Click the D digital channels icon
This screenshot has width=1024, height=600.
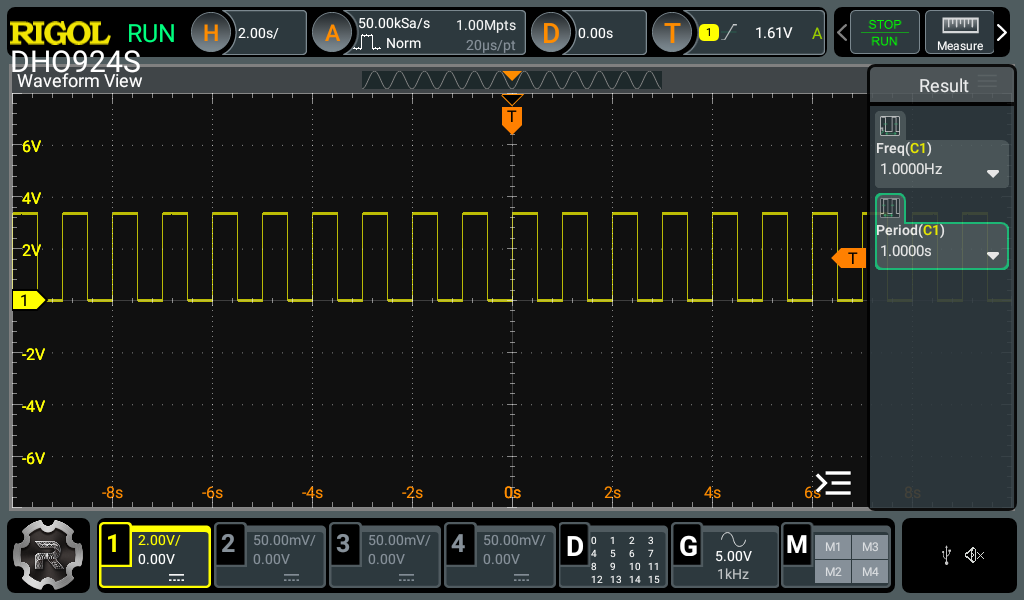574,546
